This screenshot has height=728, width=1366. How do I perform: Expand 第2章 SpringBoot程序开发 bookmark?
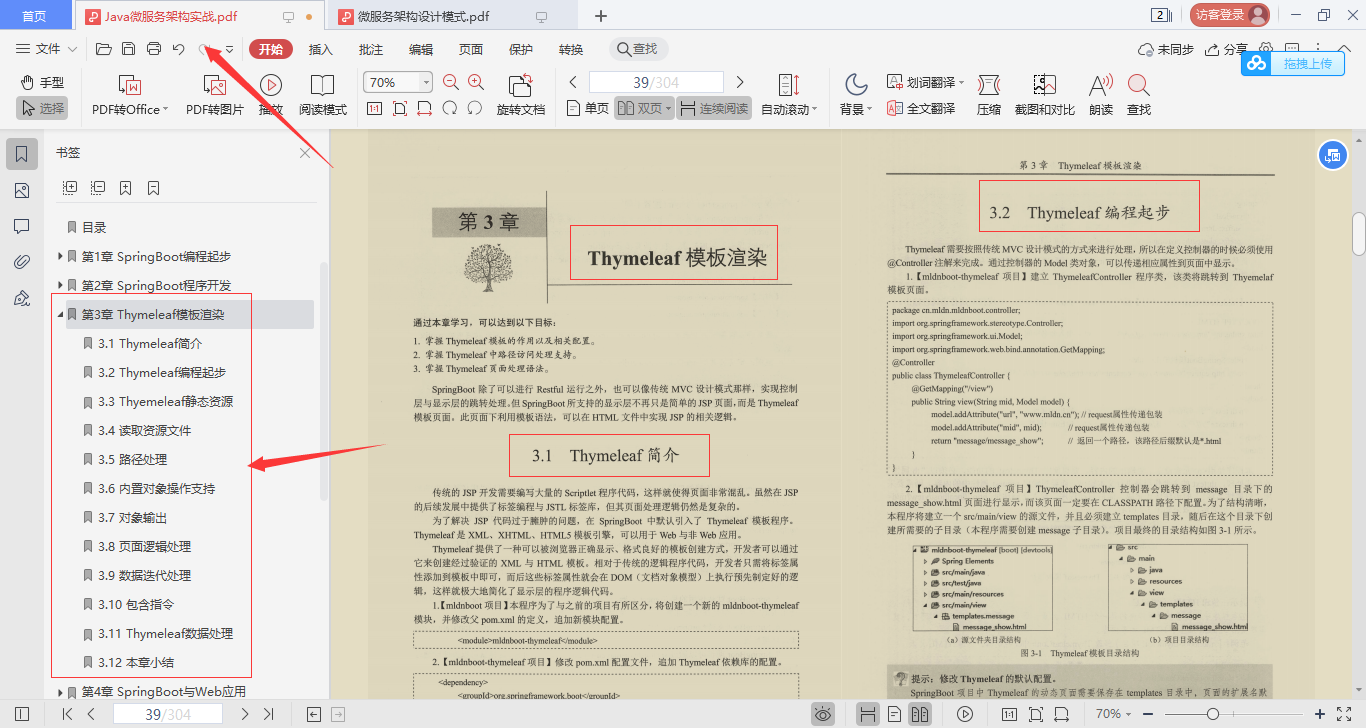pos(61,286)
